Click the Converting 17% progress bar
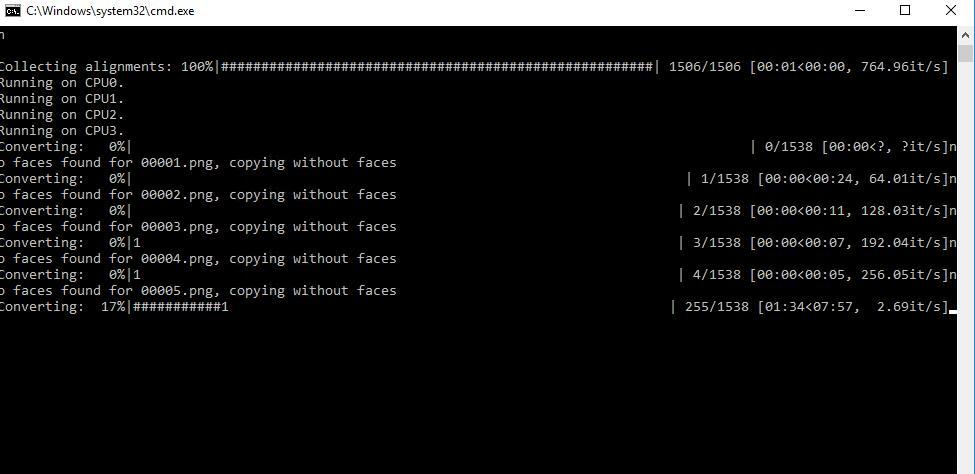The image size is (975, 474). (402, 307)
